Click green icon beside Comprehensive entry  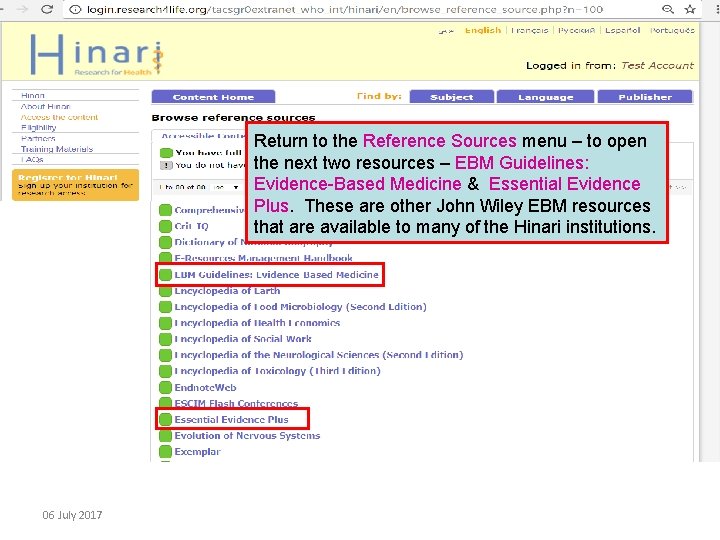165,210
